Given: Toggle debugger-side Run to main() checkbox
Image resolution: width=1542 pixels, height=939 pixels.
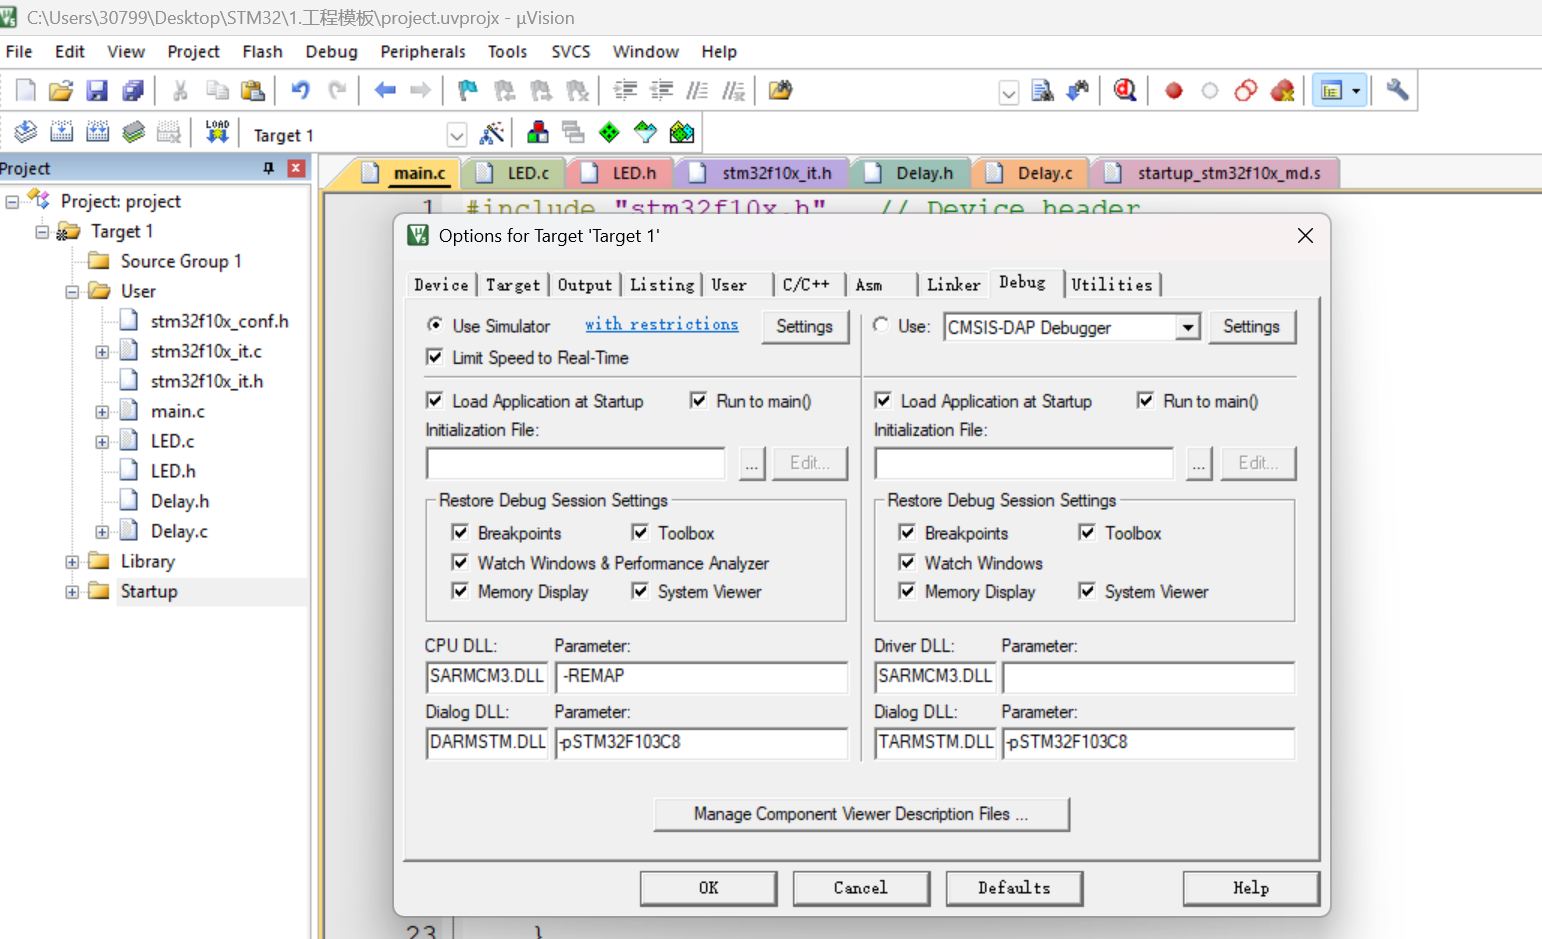Looking at the screenshot, I should click(1146, 400).
